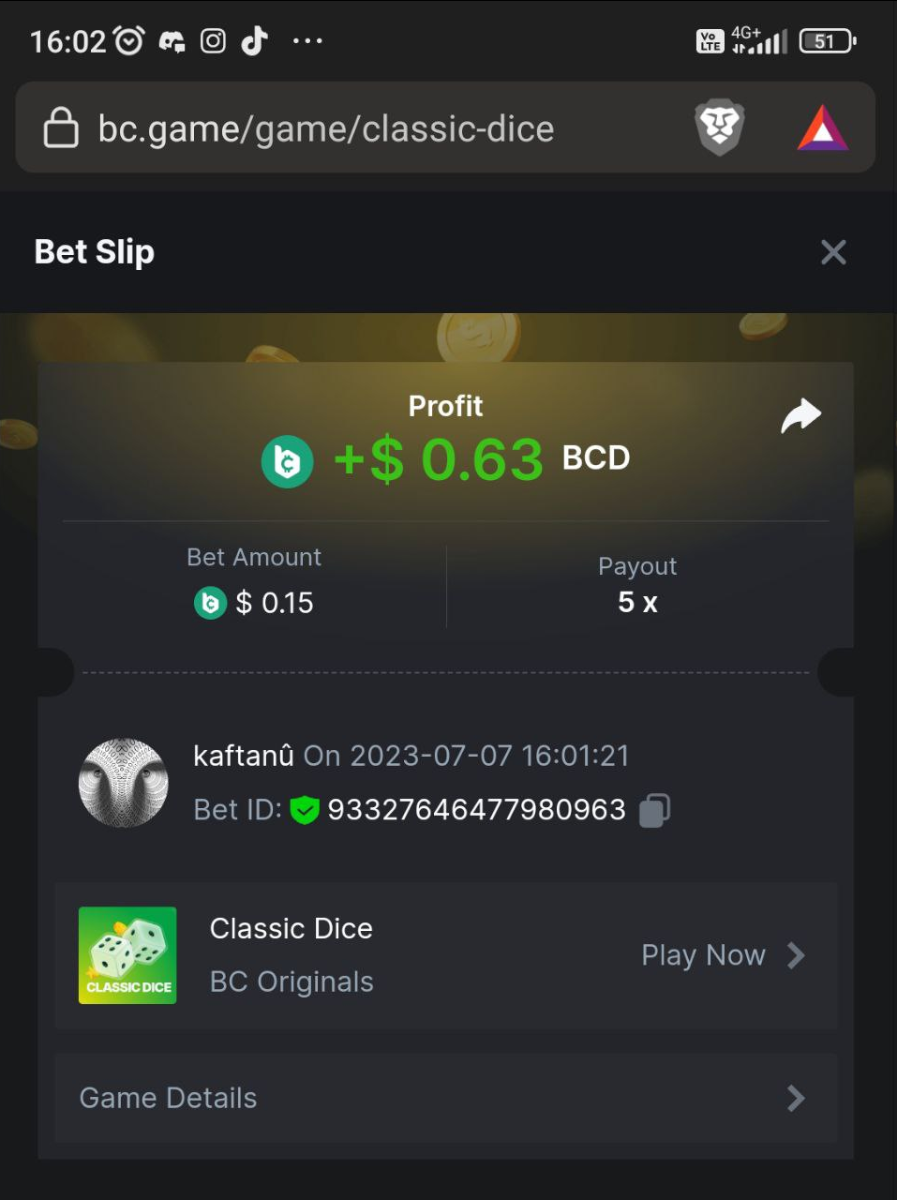Click the Play Now link
Image resolution: width=897 pixels, height=1200 pixels.
[703, 955]
